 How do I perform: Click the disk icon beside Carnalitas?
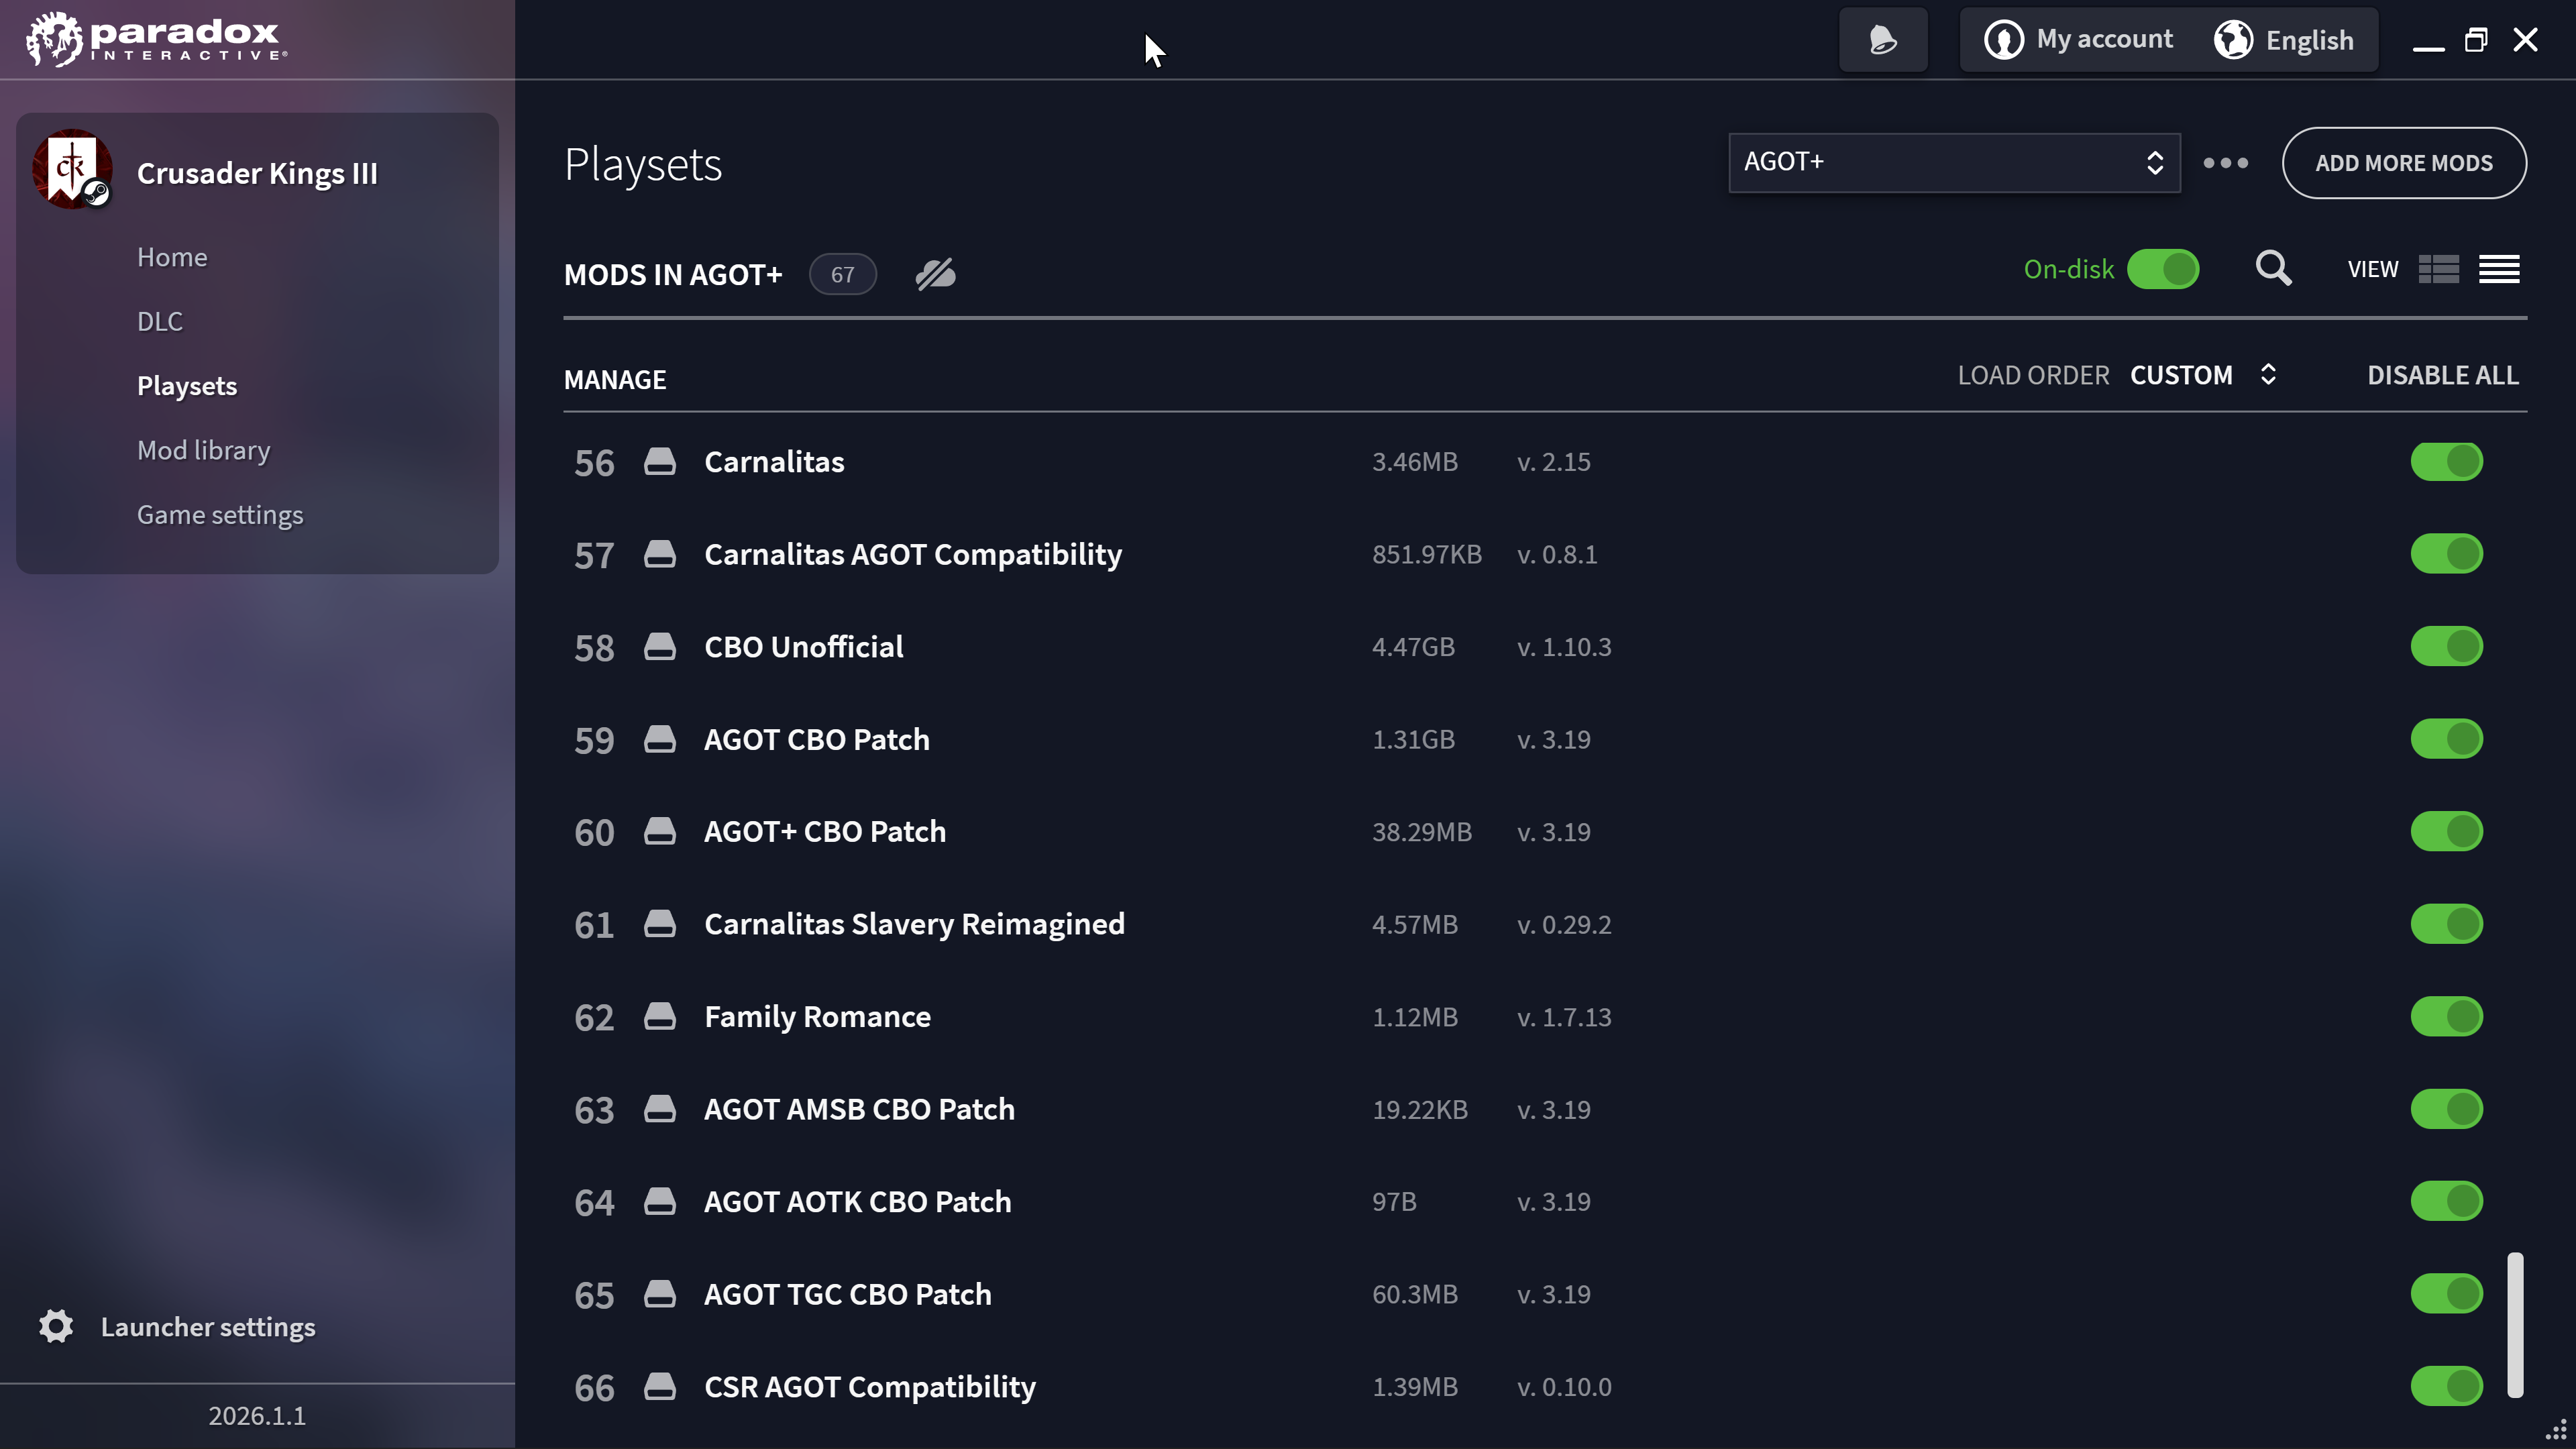[x=659, y=462]
